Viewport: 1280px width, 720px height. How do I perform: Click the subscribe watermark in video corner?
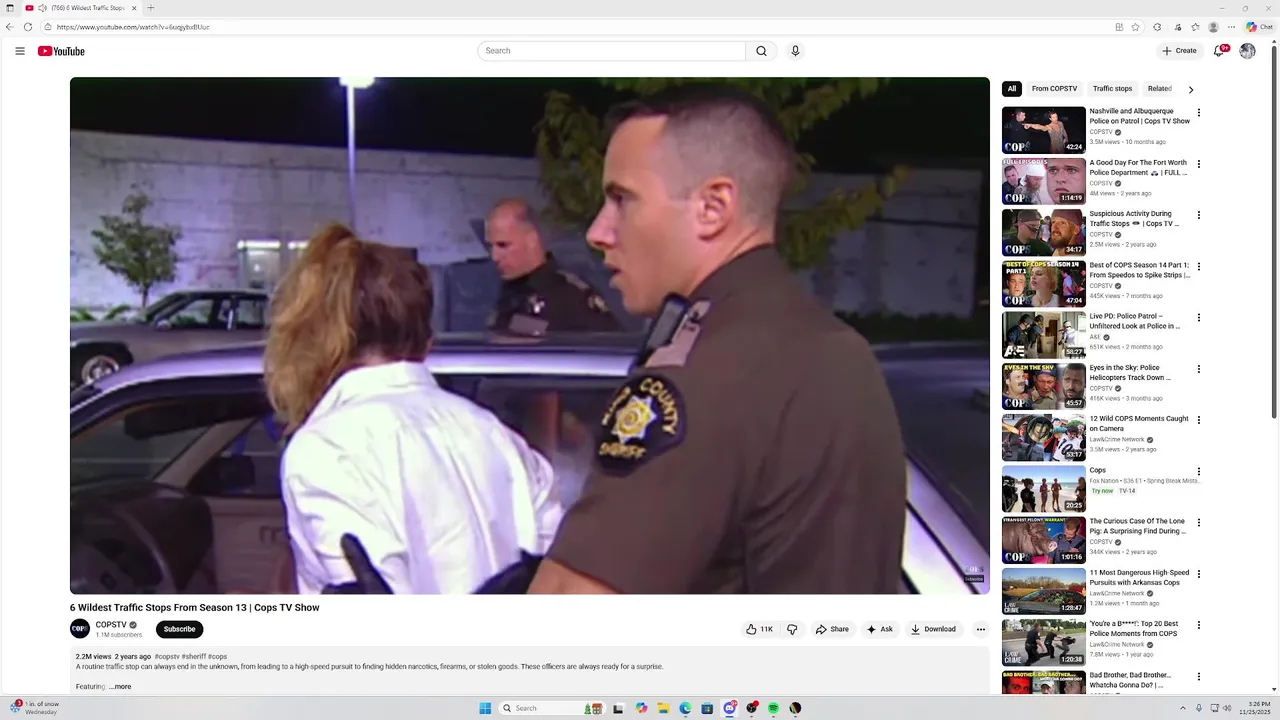973,575
